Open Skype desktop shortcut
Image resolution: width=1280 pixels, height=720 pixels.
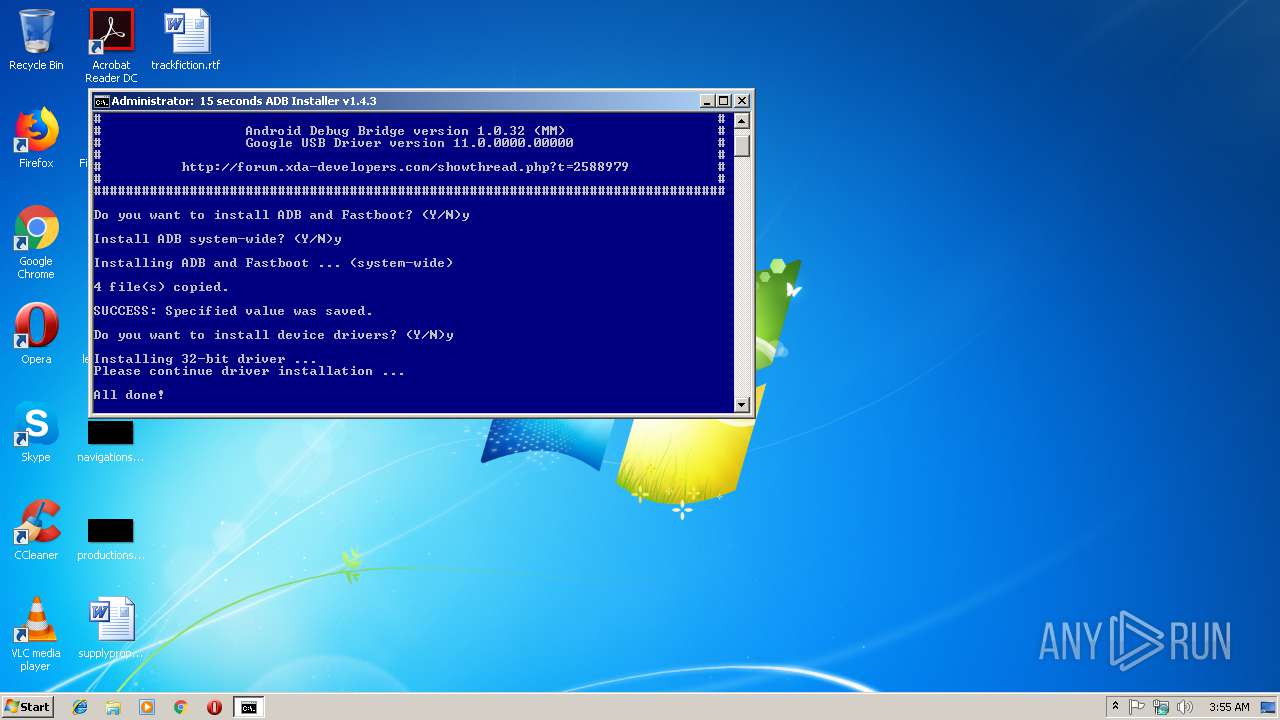click(x=36, y=432)
